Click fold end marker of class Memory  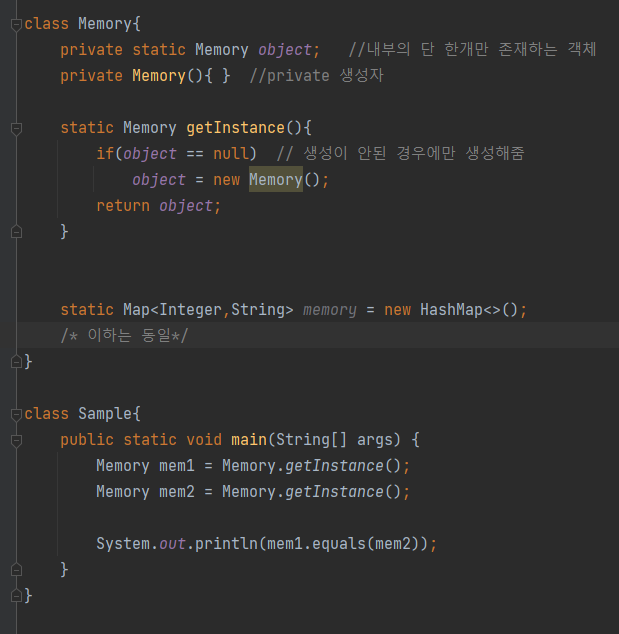tap(16, 361)
